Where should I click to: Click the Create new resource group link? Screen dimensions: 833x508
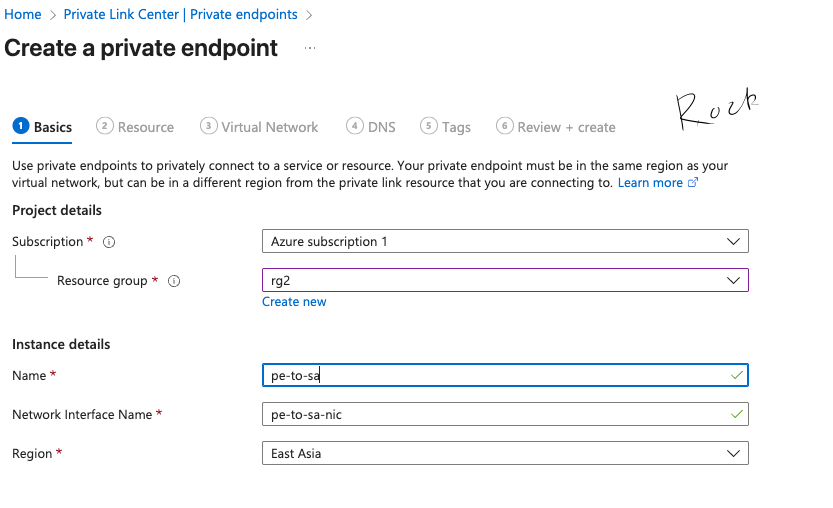coord(294,301)
